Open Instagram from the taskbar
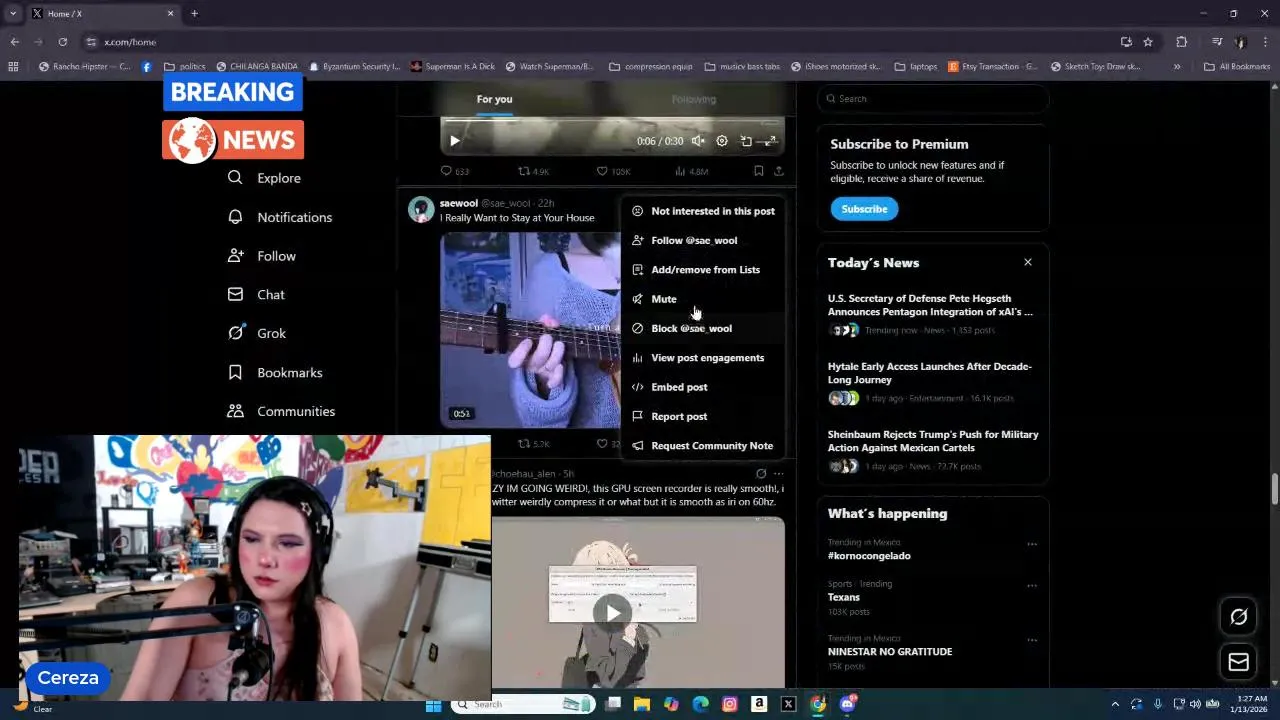The width and height of the screenshot is (1280, 720). (x=730, y=704)
